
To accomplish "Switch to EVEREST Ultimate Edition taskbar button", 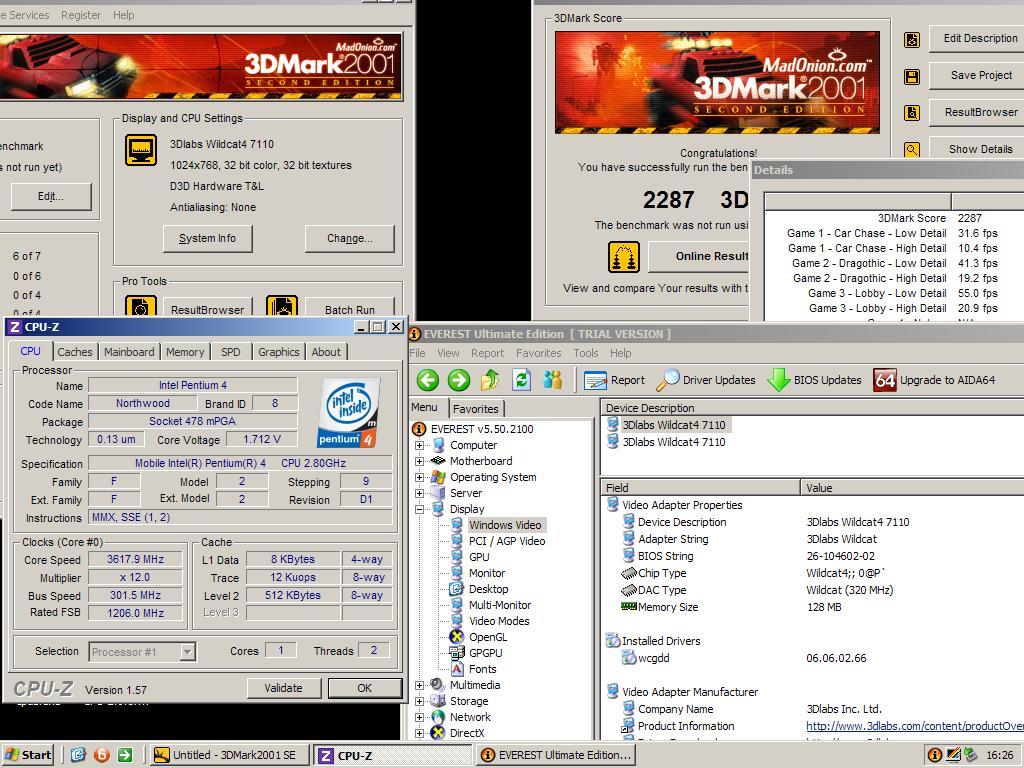I will click(x=556, y=756).
